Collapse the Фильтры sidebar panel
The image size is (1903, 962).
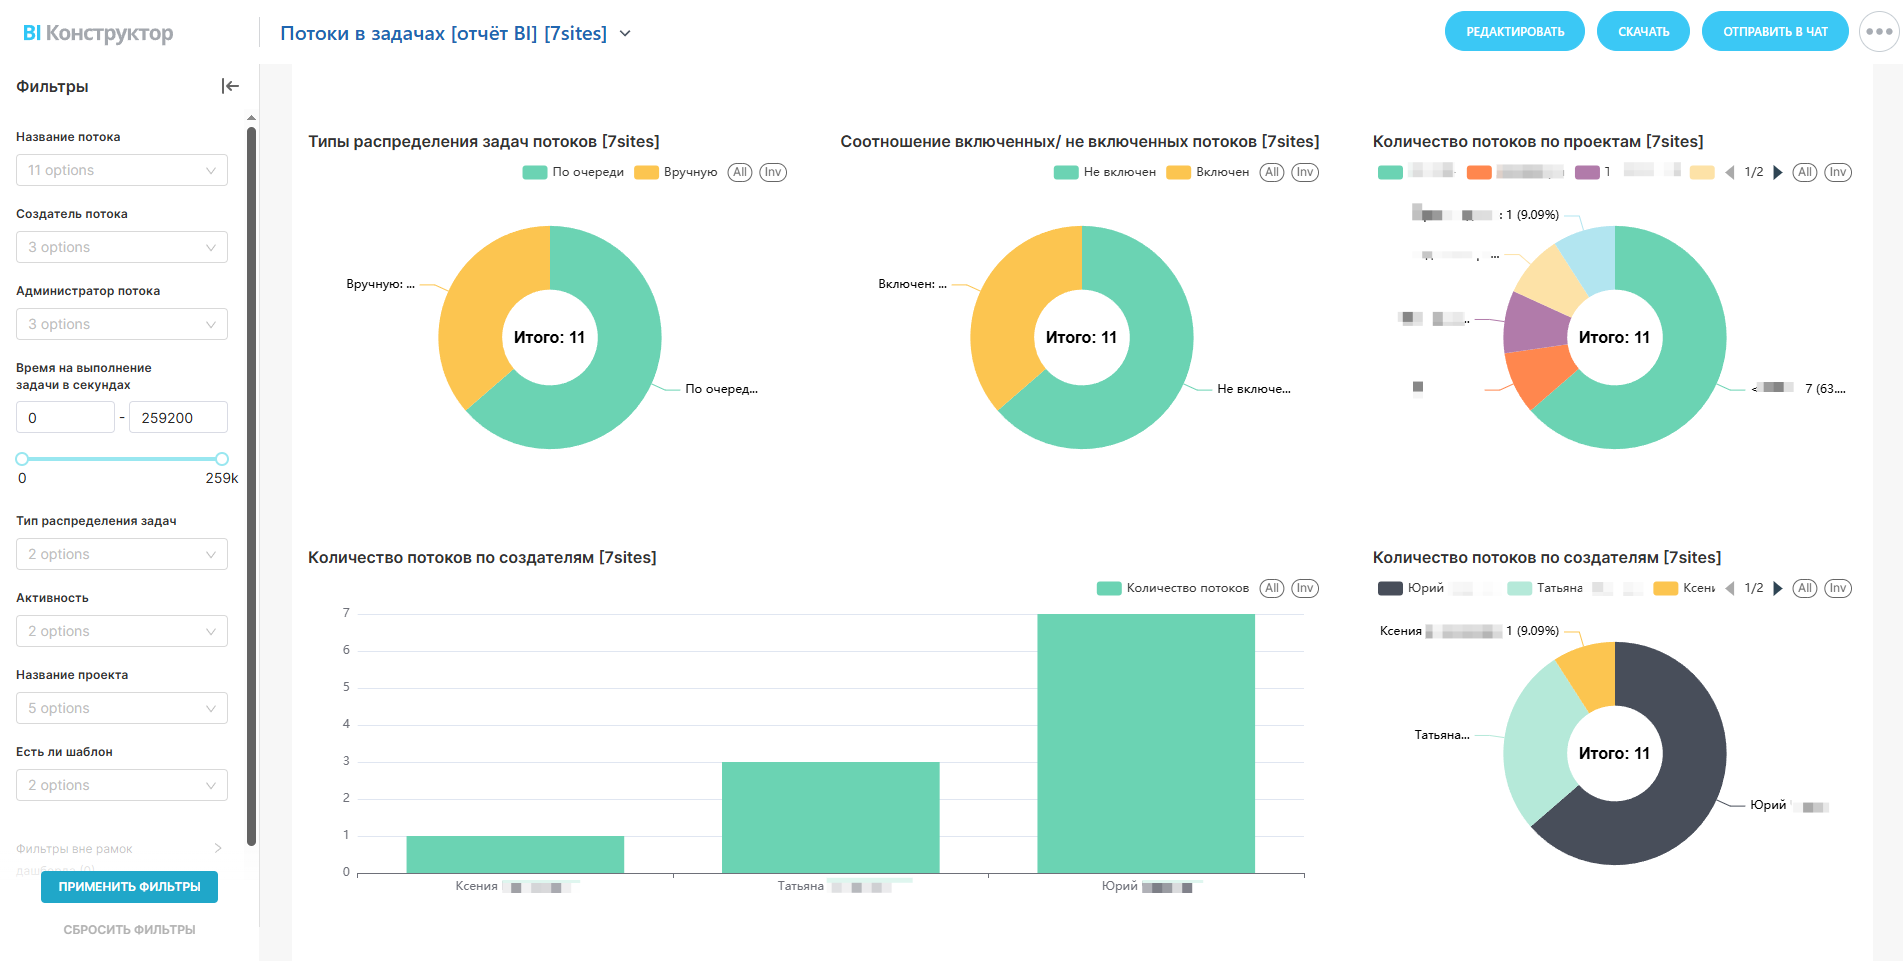point(230,86)
